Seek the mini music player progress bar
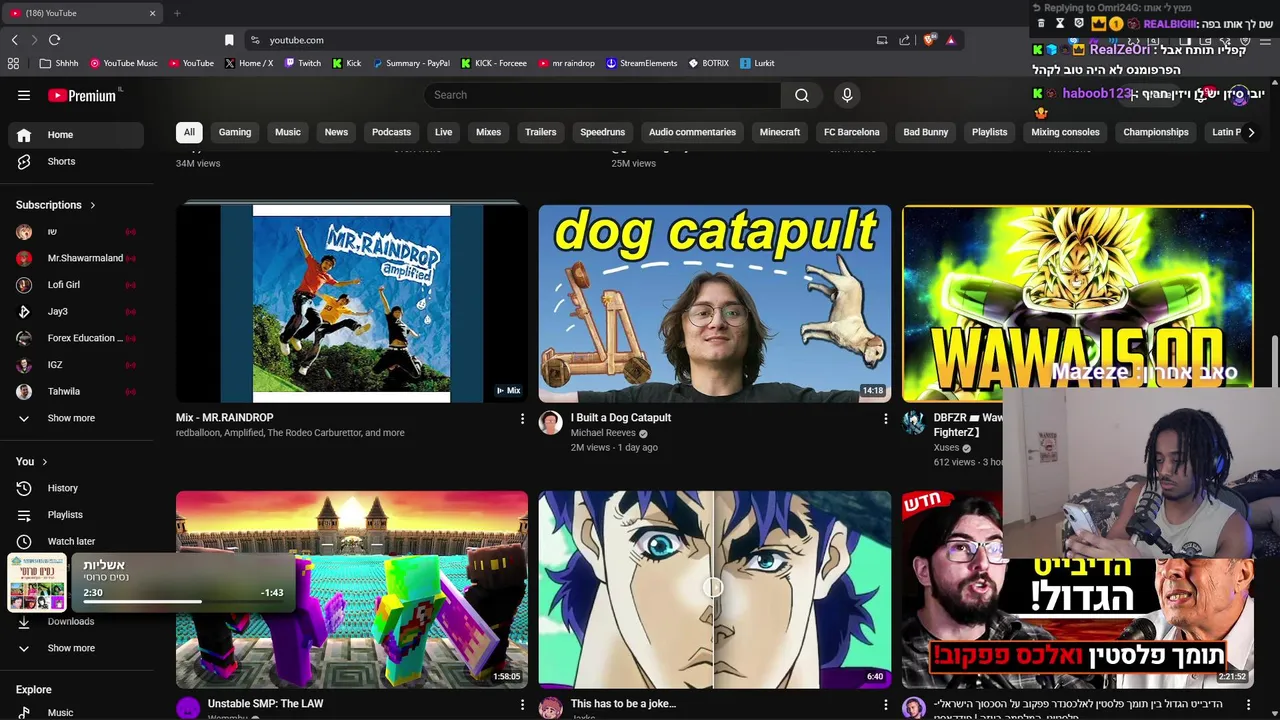This screenshot has height=720, width=1280. pyautogui.click(x=182, y=602)
